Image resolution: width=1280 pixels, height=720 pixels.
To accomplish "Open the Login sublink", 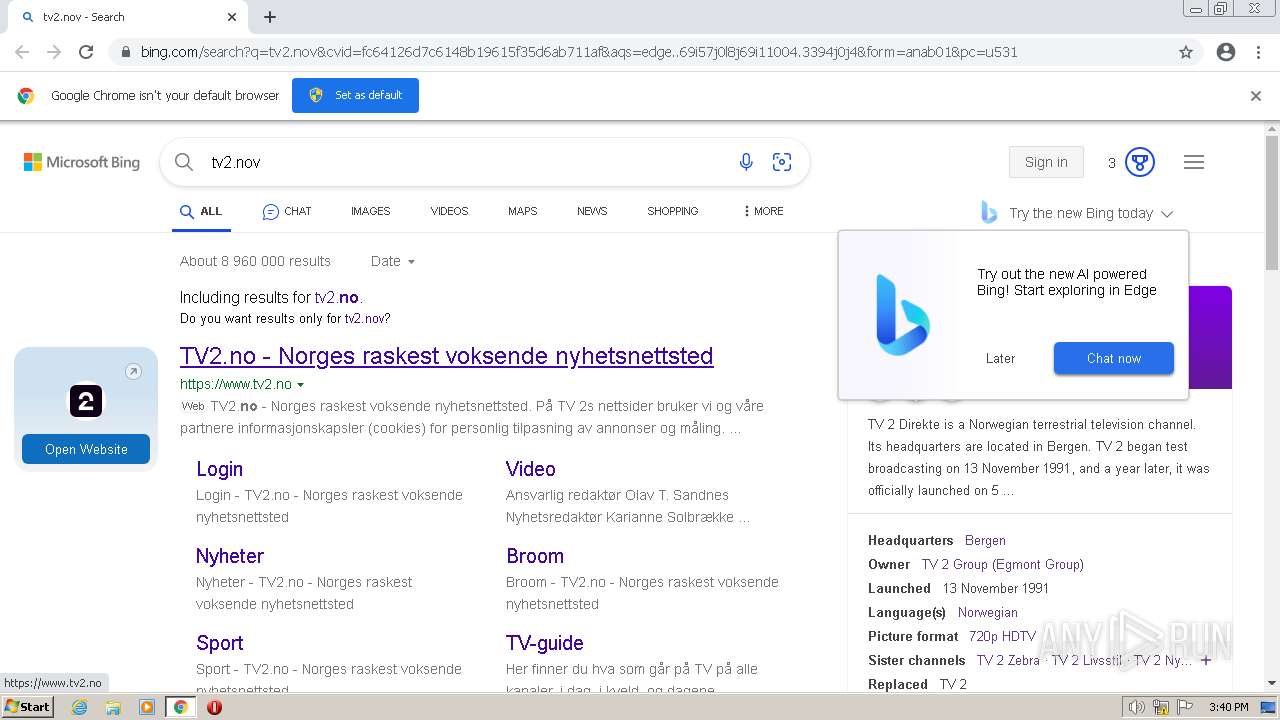I will [219, 469].
